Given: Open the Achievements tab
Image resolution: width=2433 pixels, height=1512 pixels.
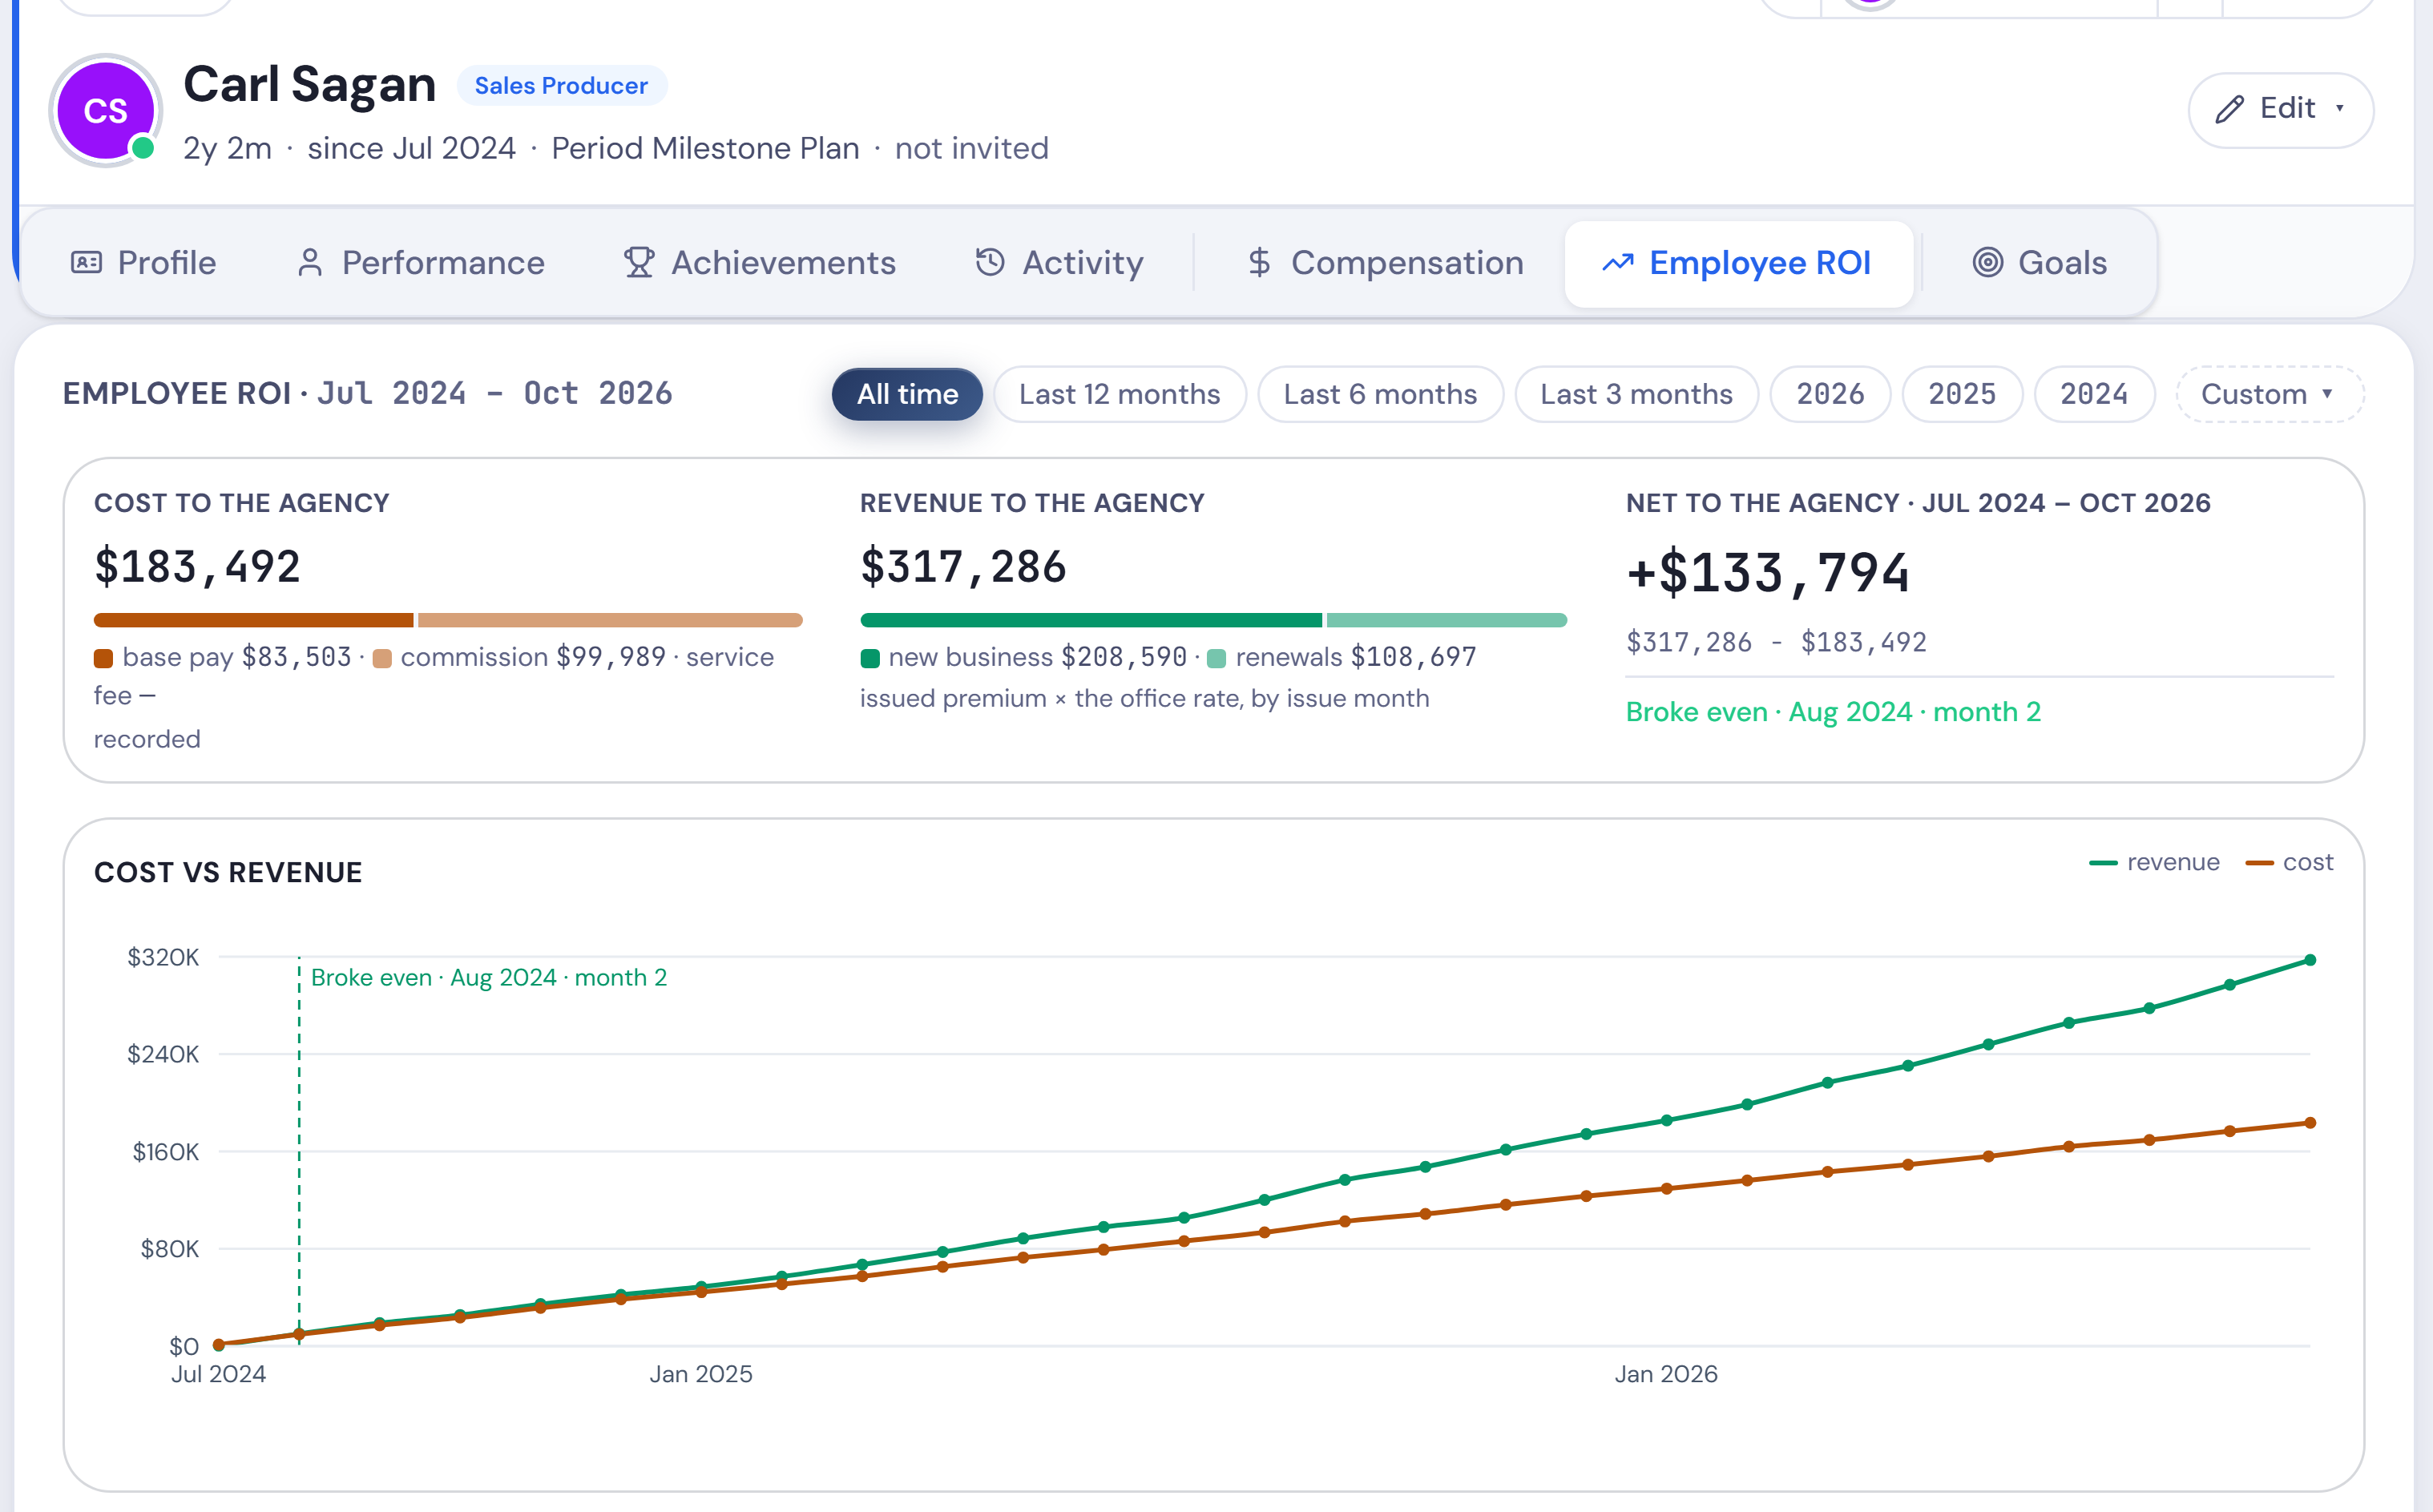Looking at the screenshot, I should click(760, 263).
